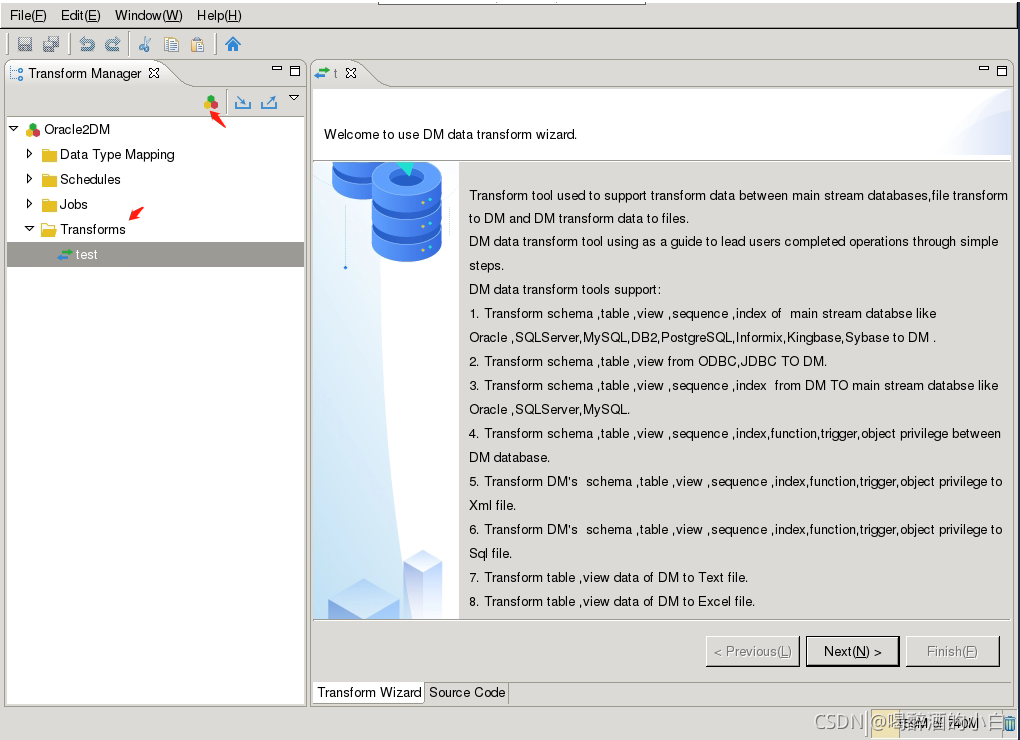Screen dimensions: 1020x740
Task: Open the File menu
Action: [28, 15]
